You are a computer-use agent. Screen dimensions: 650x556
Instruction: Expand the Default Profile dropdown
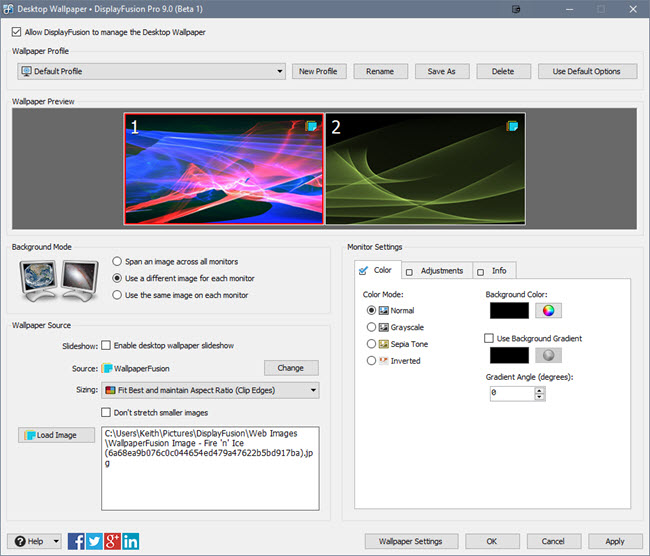(x=152, y=71)
